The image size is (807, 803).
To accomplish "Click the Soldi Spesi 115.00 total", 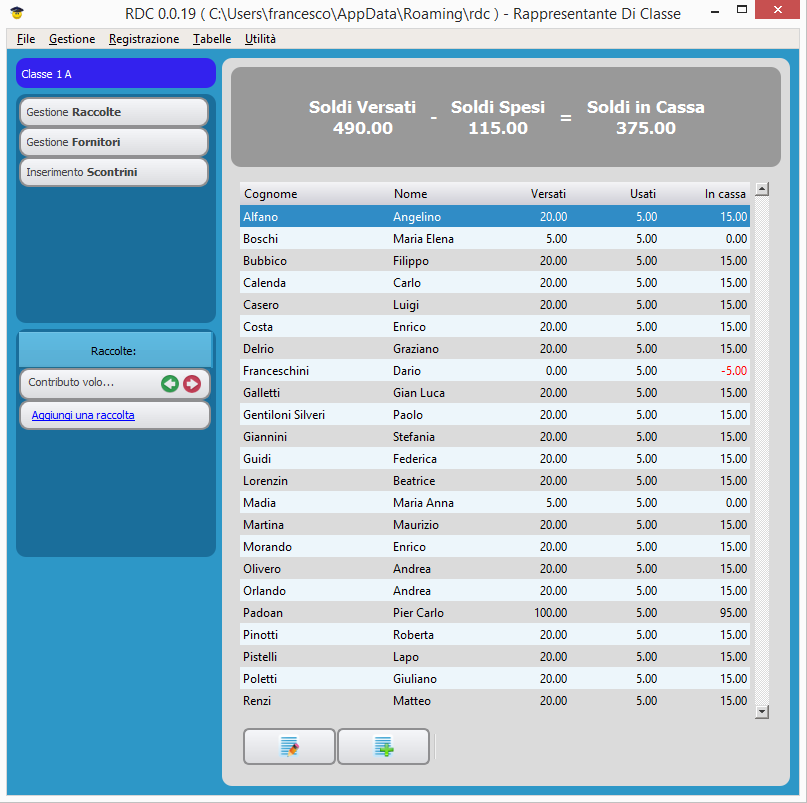I will point(498,118).
